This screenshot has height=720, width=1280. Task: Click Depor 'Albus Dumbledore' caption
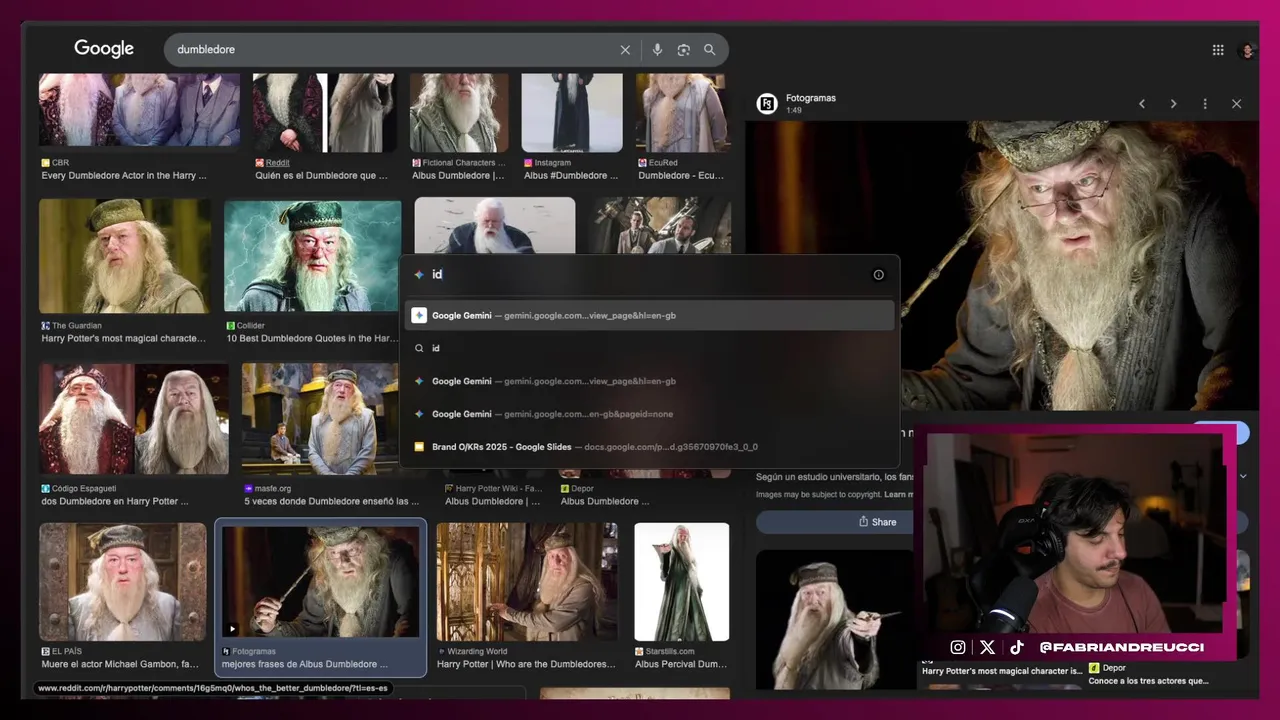605,501
